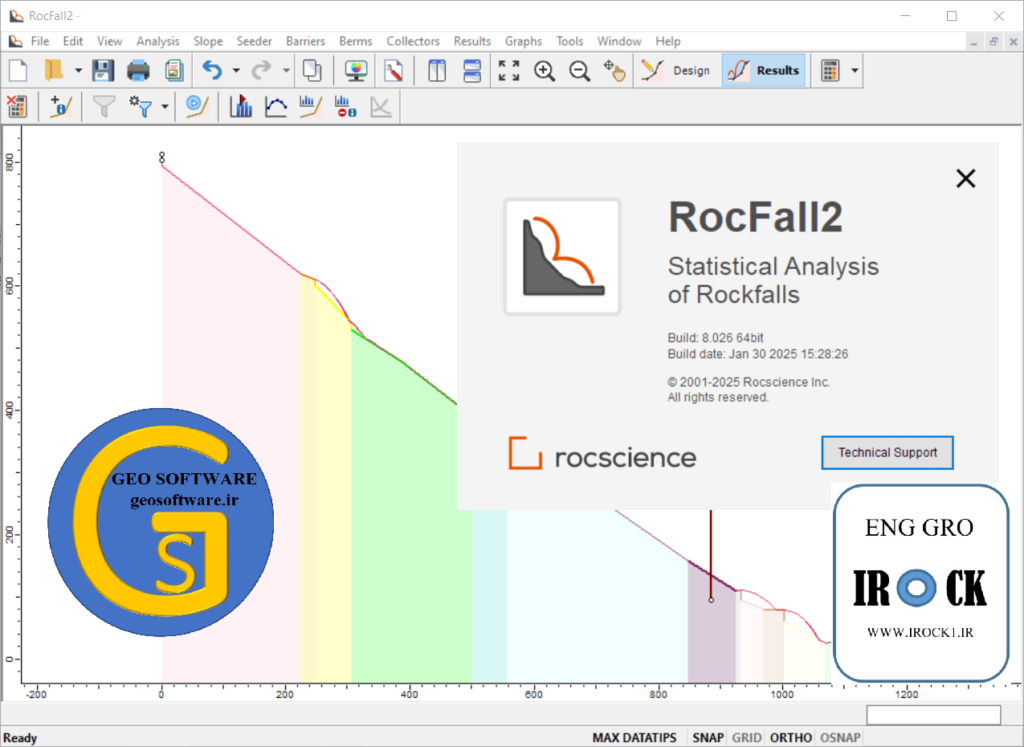Graph endpoints histogram with red flag
The height and width of the screenshot is (747, 1024).
[241, 106]
